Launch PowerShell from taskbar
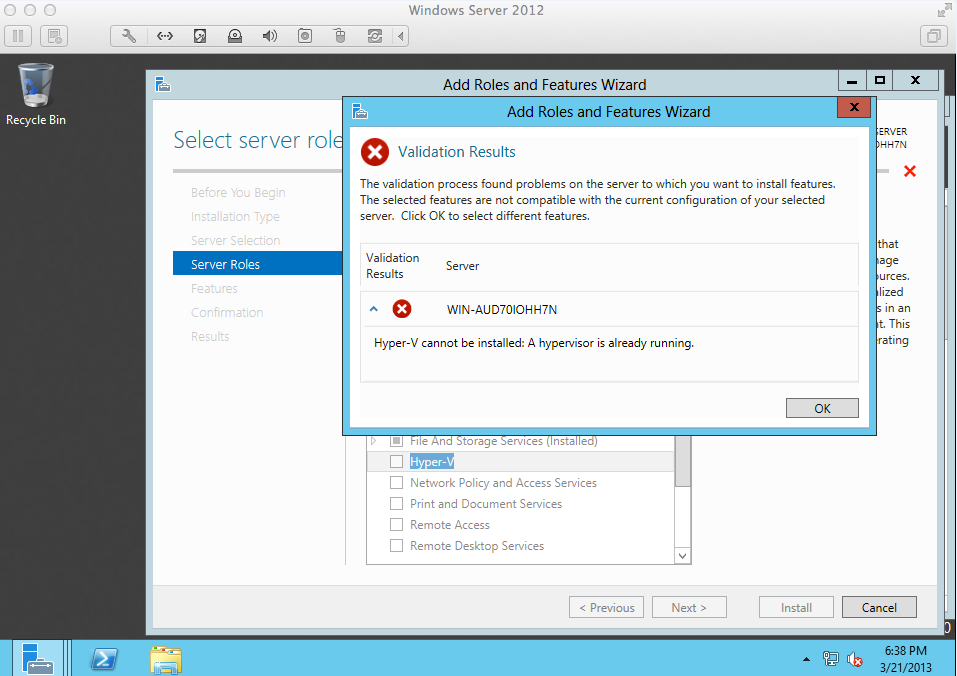 [x=104, y=659]
